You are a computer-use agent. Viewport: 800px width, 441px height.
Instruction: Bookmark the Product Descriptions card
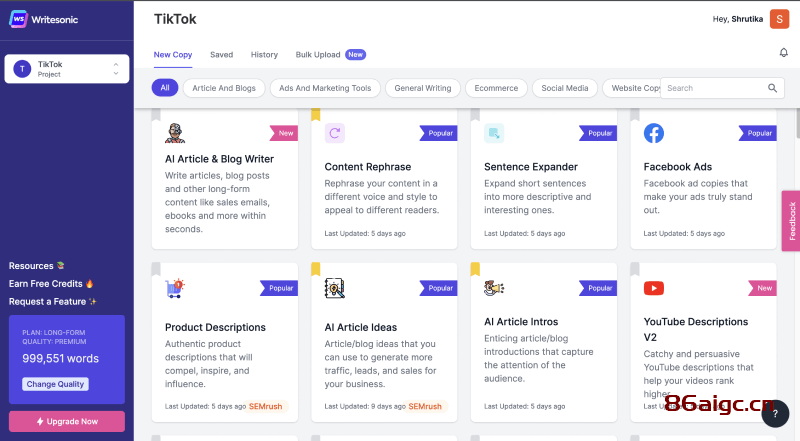click(156, 269)
